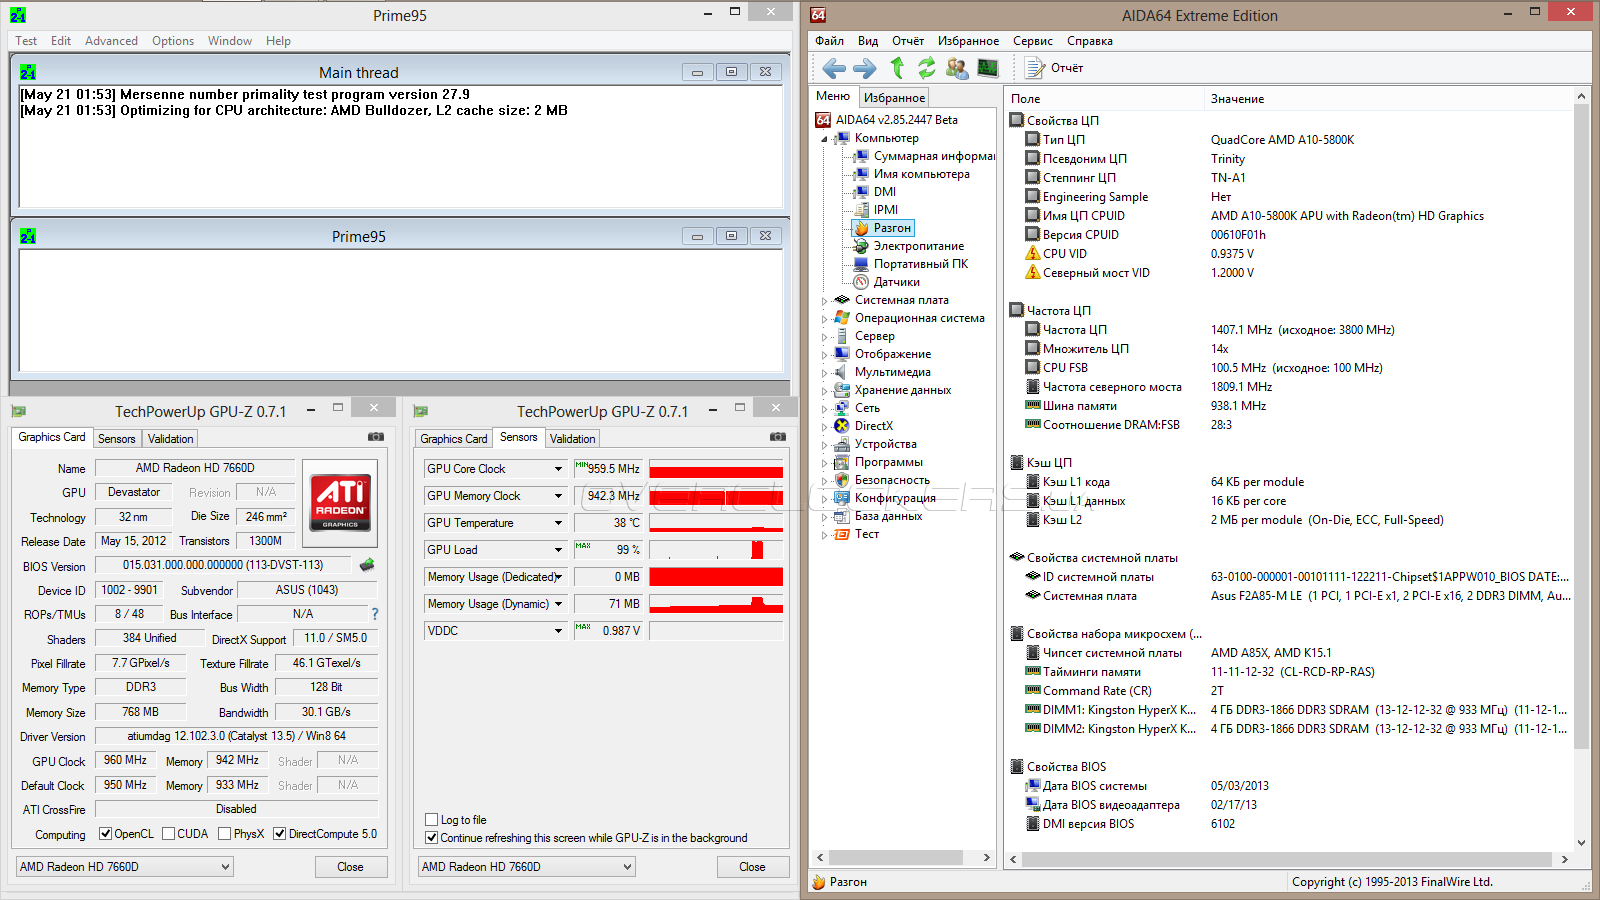The height and width of the screenshot is (900, 1600).
Task: Click the yellow X DirectX icon
Action: coord(842,426)
